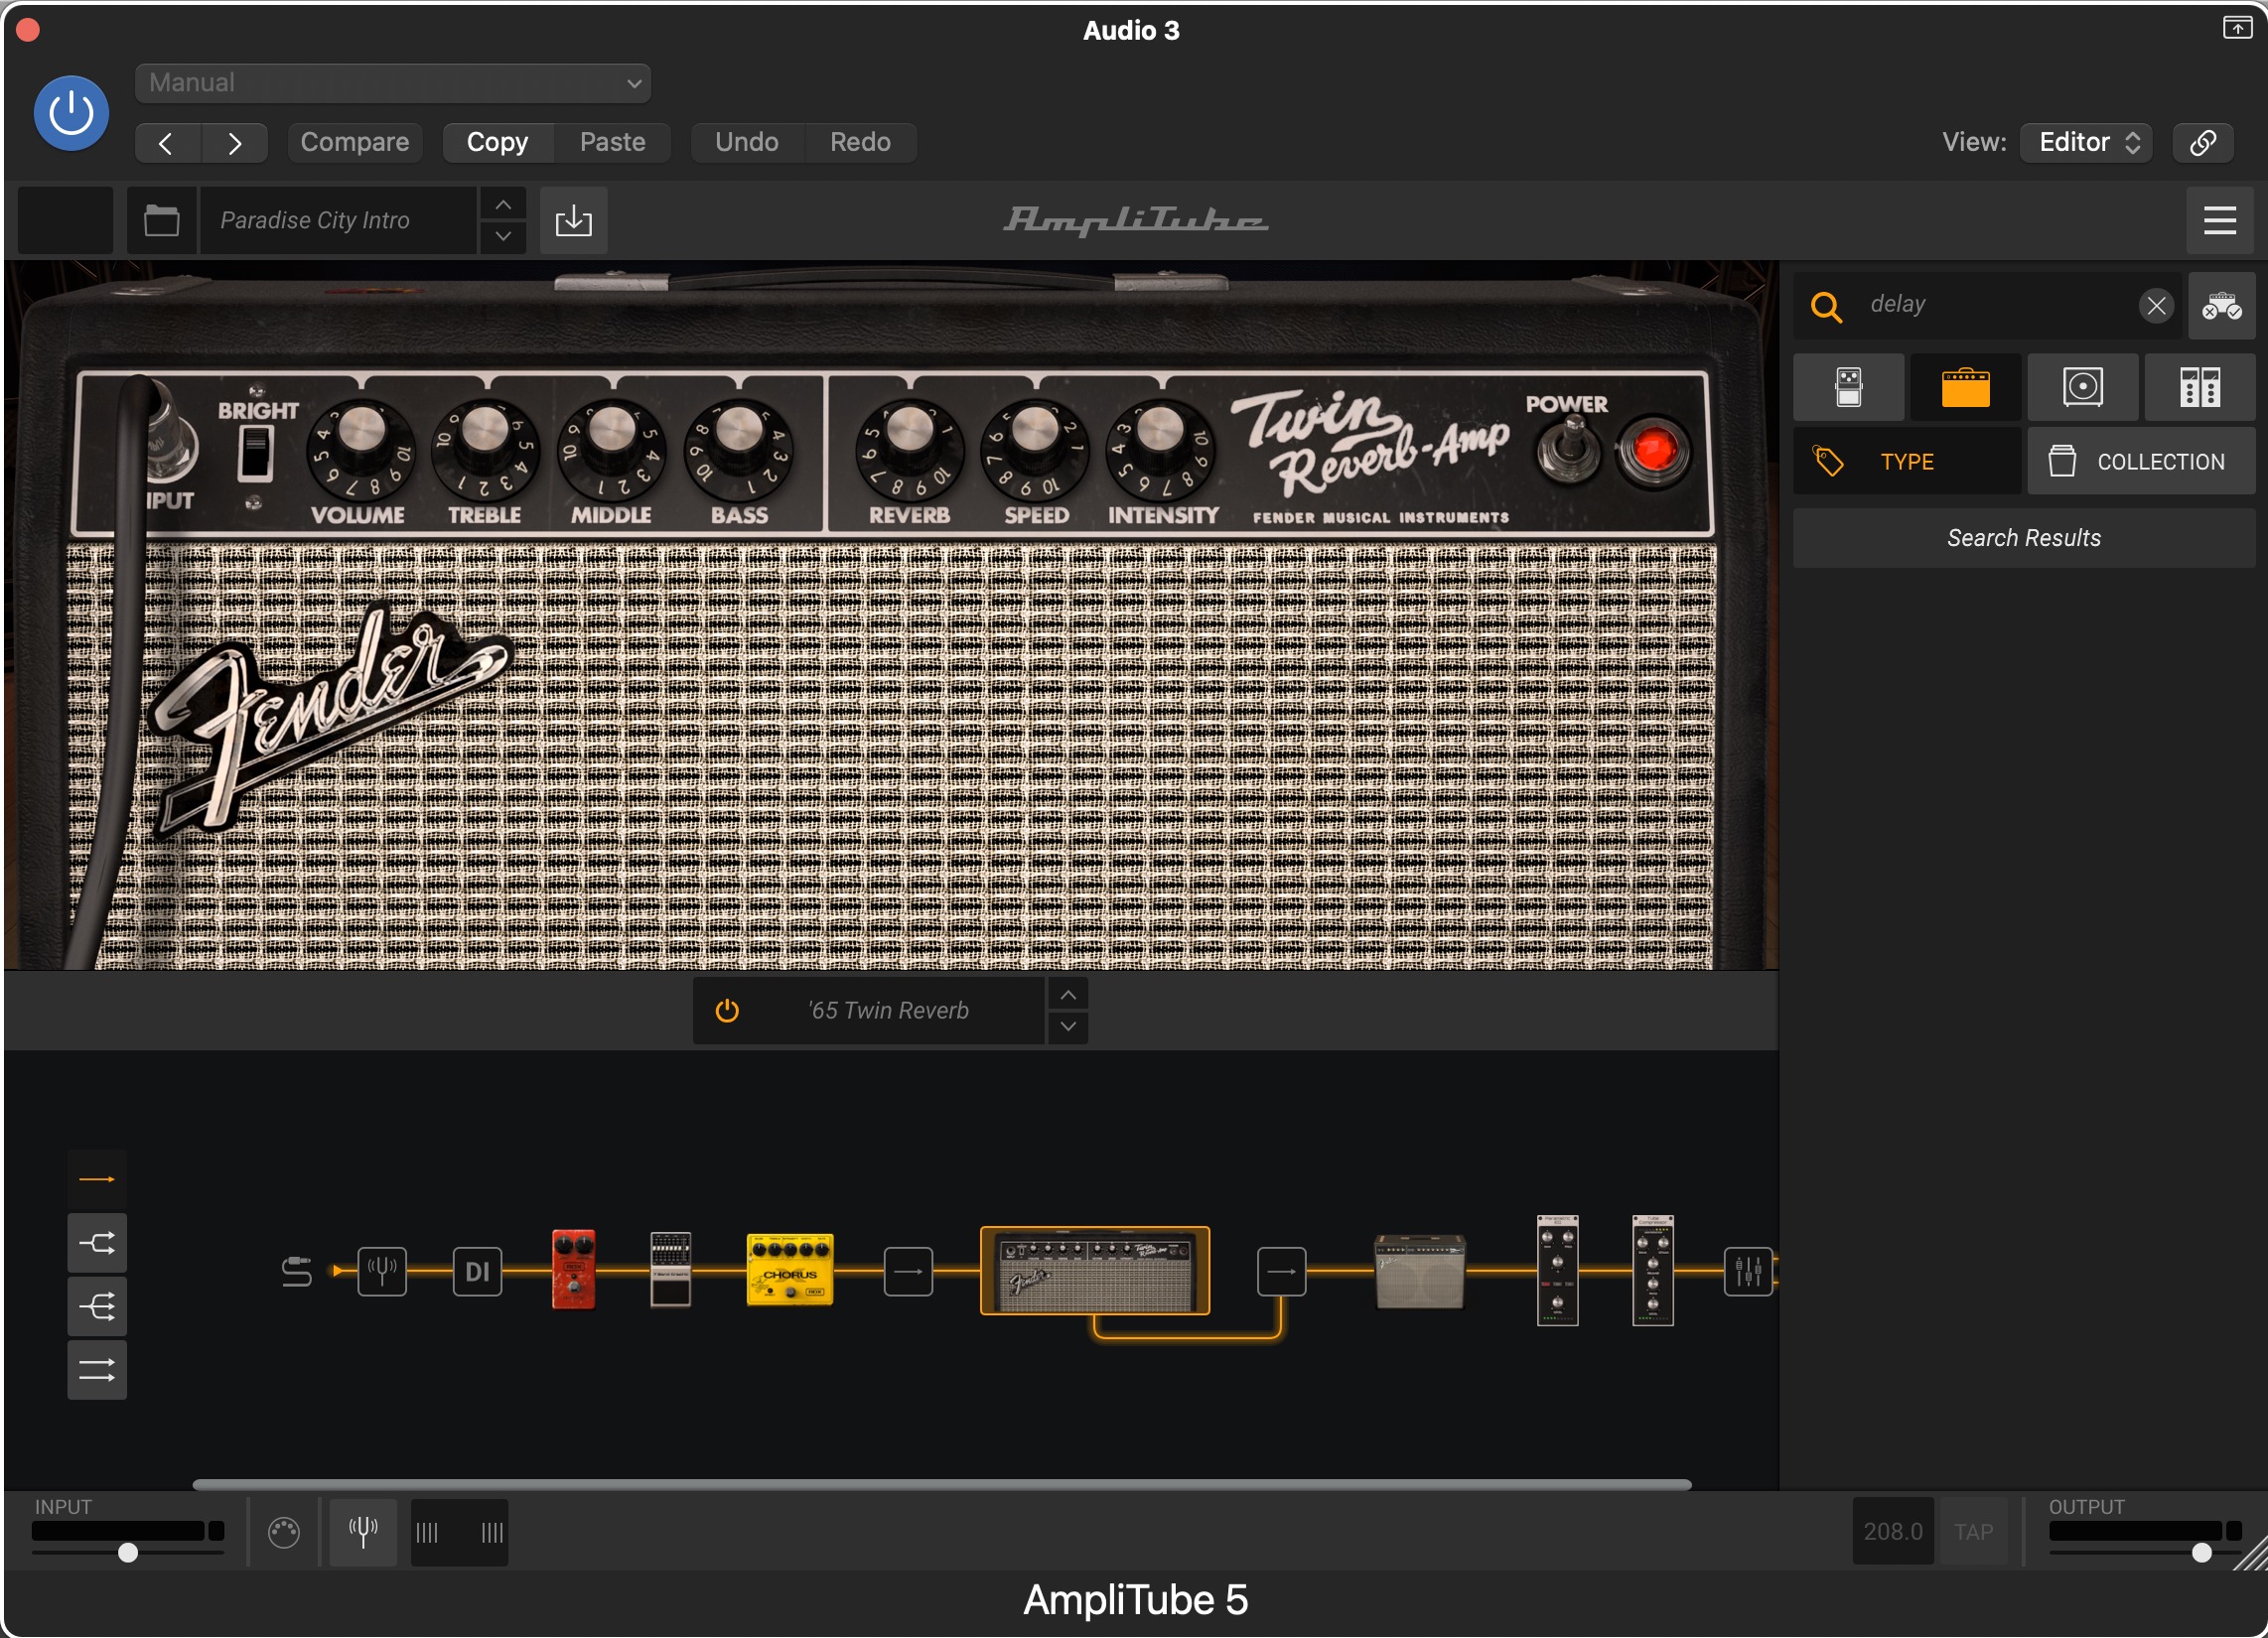Screen dimensions: 2268x1638
Task: Click the save preset download icon
Action: point(573,220)
